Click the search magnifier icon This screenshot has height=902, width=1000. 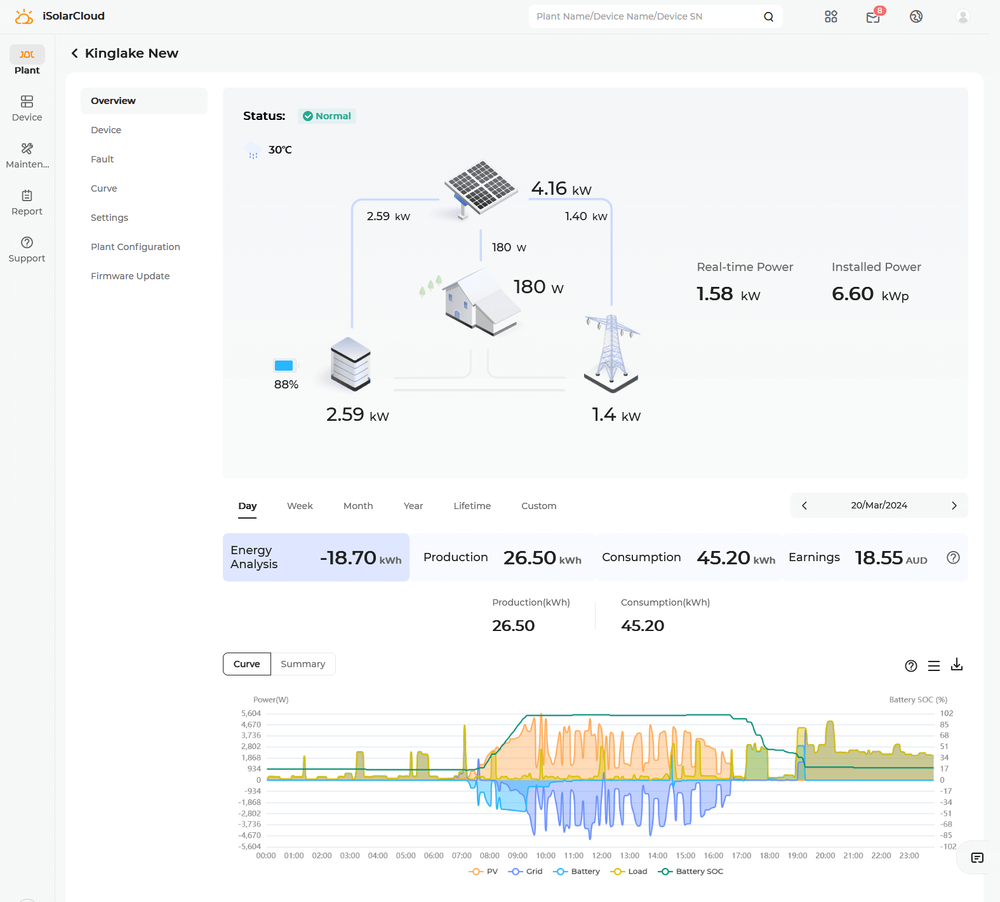[768, 17]
